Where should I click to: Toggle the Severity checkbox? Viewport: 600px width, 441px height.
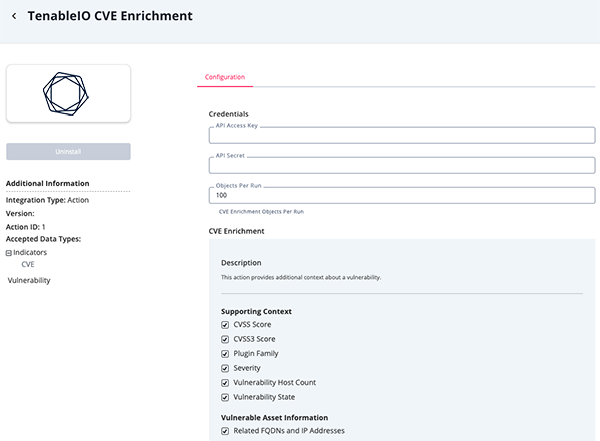[x=225, y=369]
